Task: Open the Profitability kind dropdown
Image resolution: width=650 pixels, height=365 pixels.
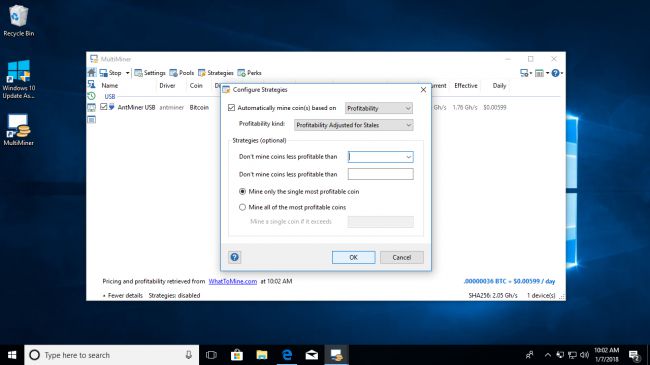Action: [x=354, y=125]
